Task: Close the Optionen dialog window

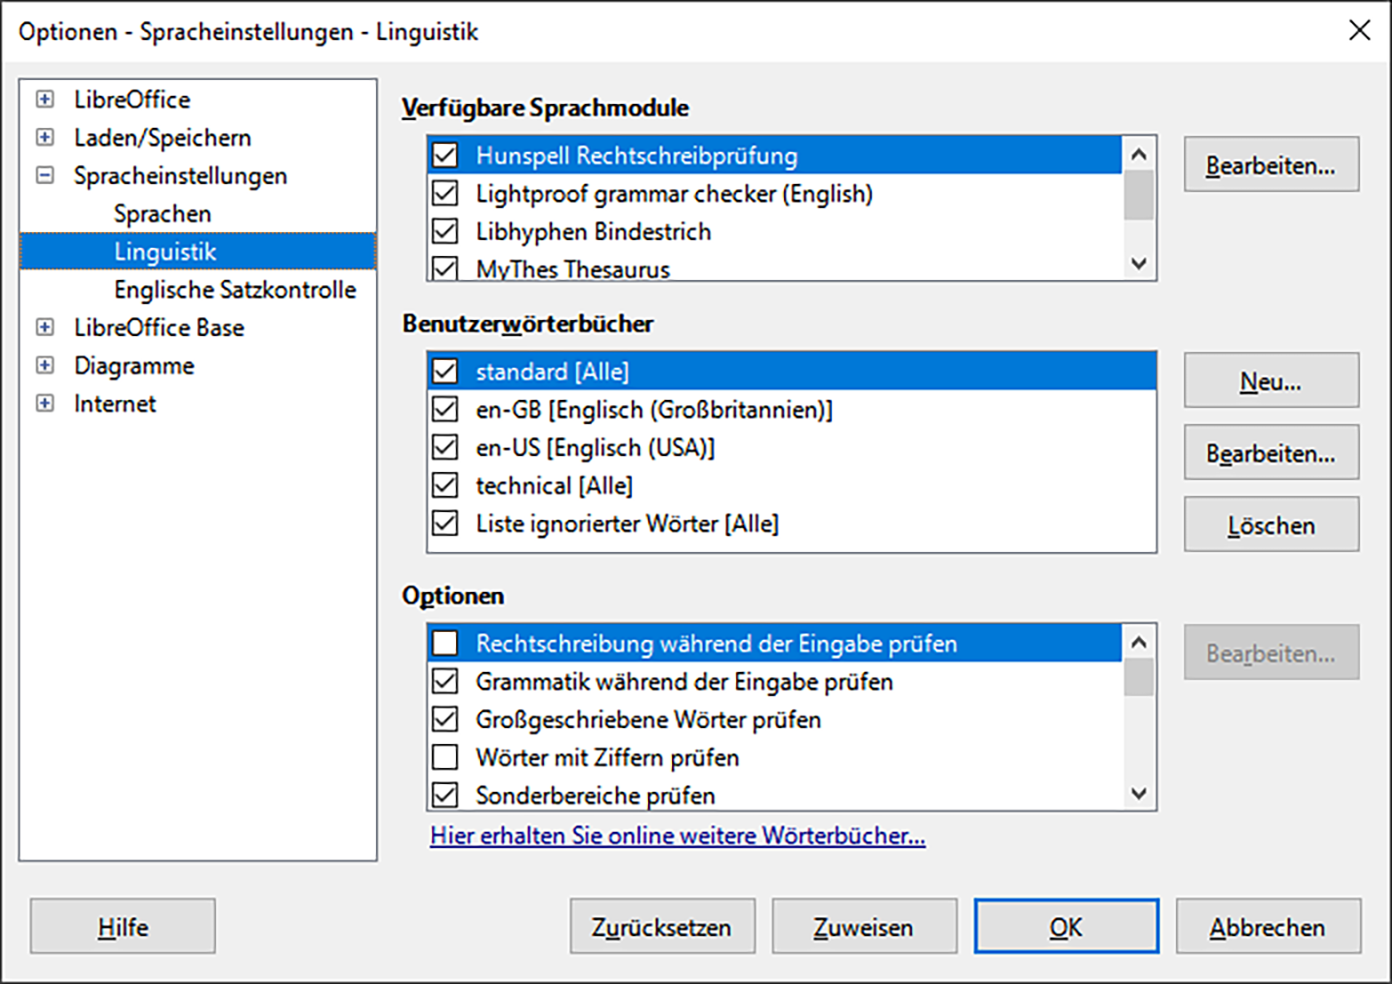Action: (1359, 30)
